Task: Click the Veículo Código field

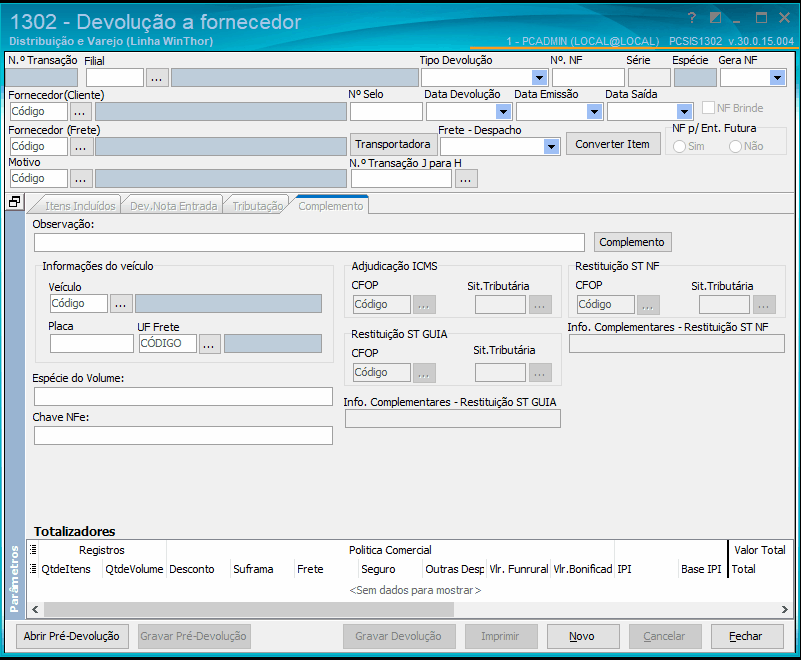Action: pyautogui.click(x=79, y=303)
